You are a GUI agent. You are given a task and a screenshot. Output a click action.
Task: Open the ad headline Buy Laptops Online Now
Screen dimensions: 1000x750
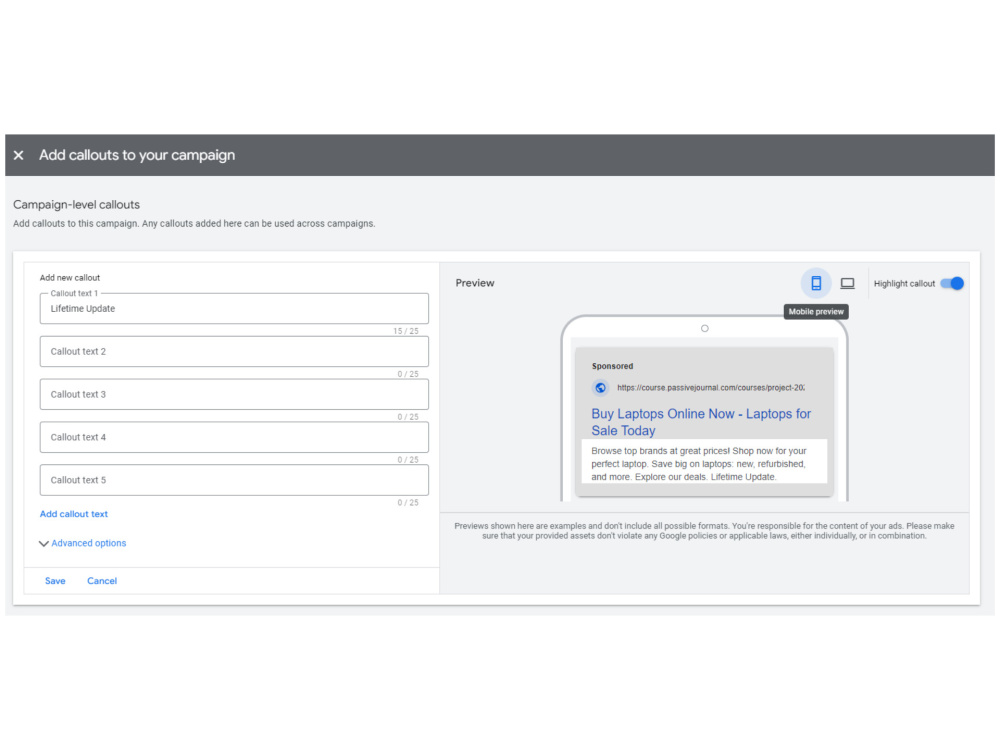tap(701, 422)
